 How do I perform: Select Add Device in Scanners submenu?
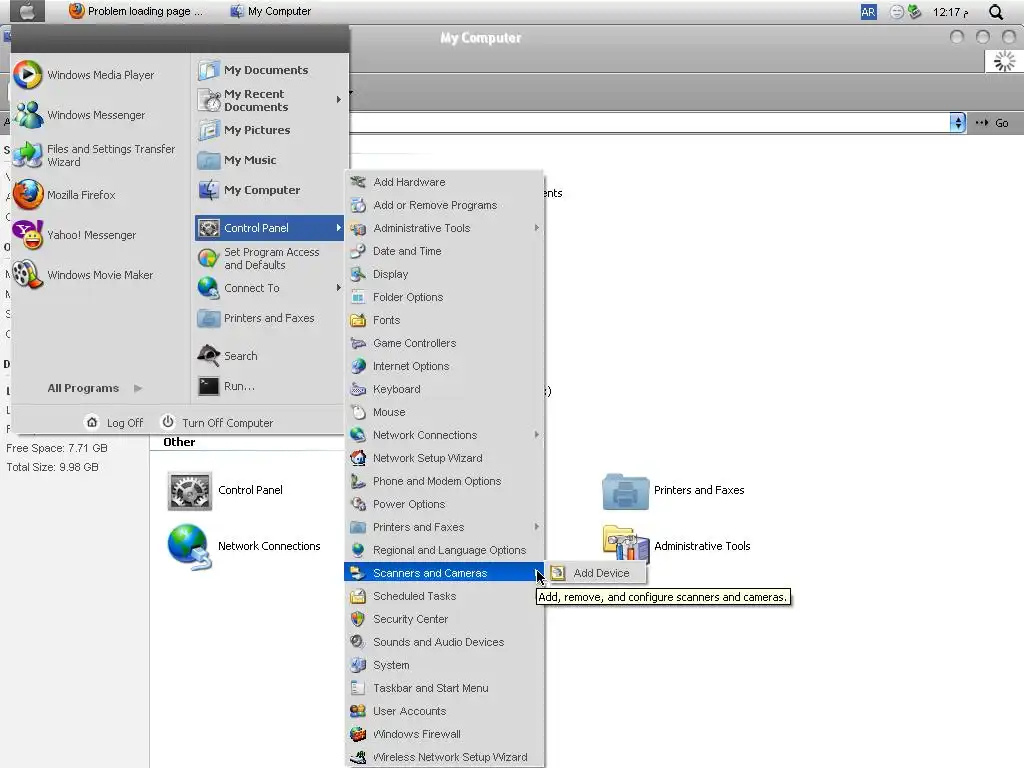coord(598,573)
